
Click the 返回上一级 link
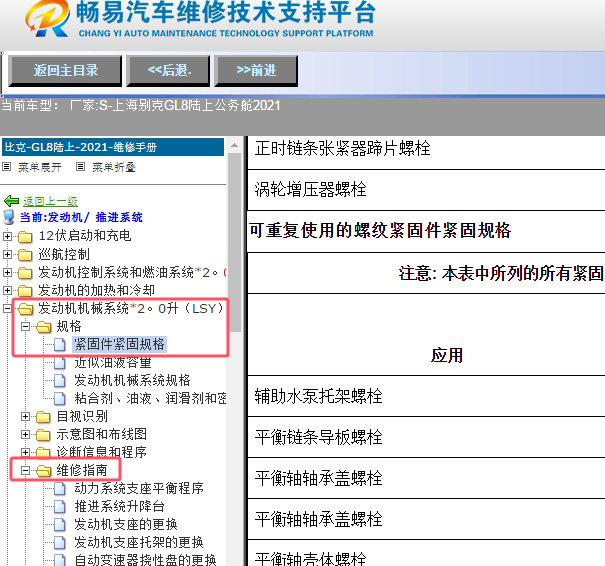click(x=50, y=201)
